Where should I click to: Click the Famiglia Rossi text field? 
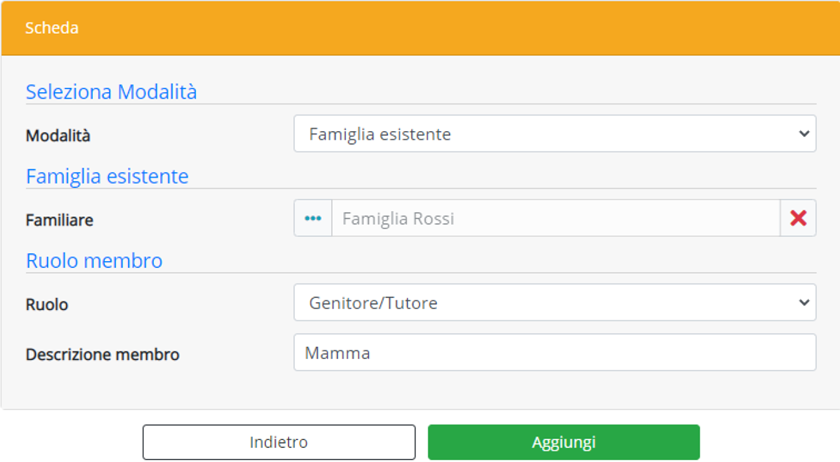(555, 218)
